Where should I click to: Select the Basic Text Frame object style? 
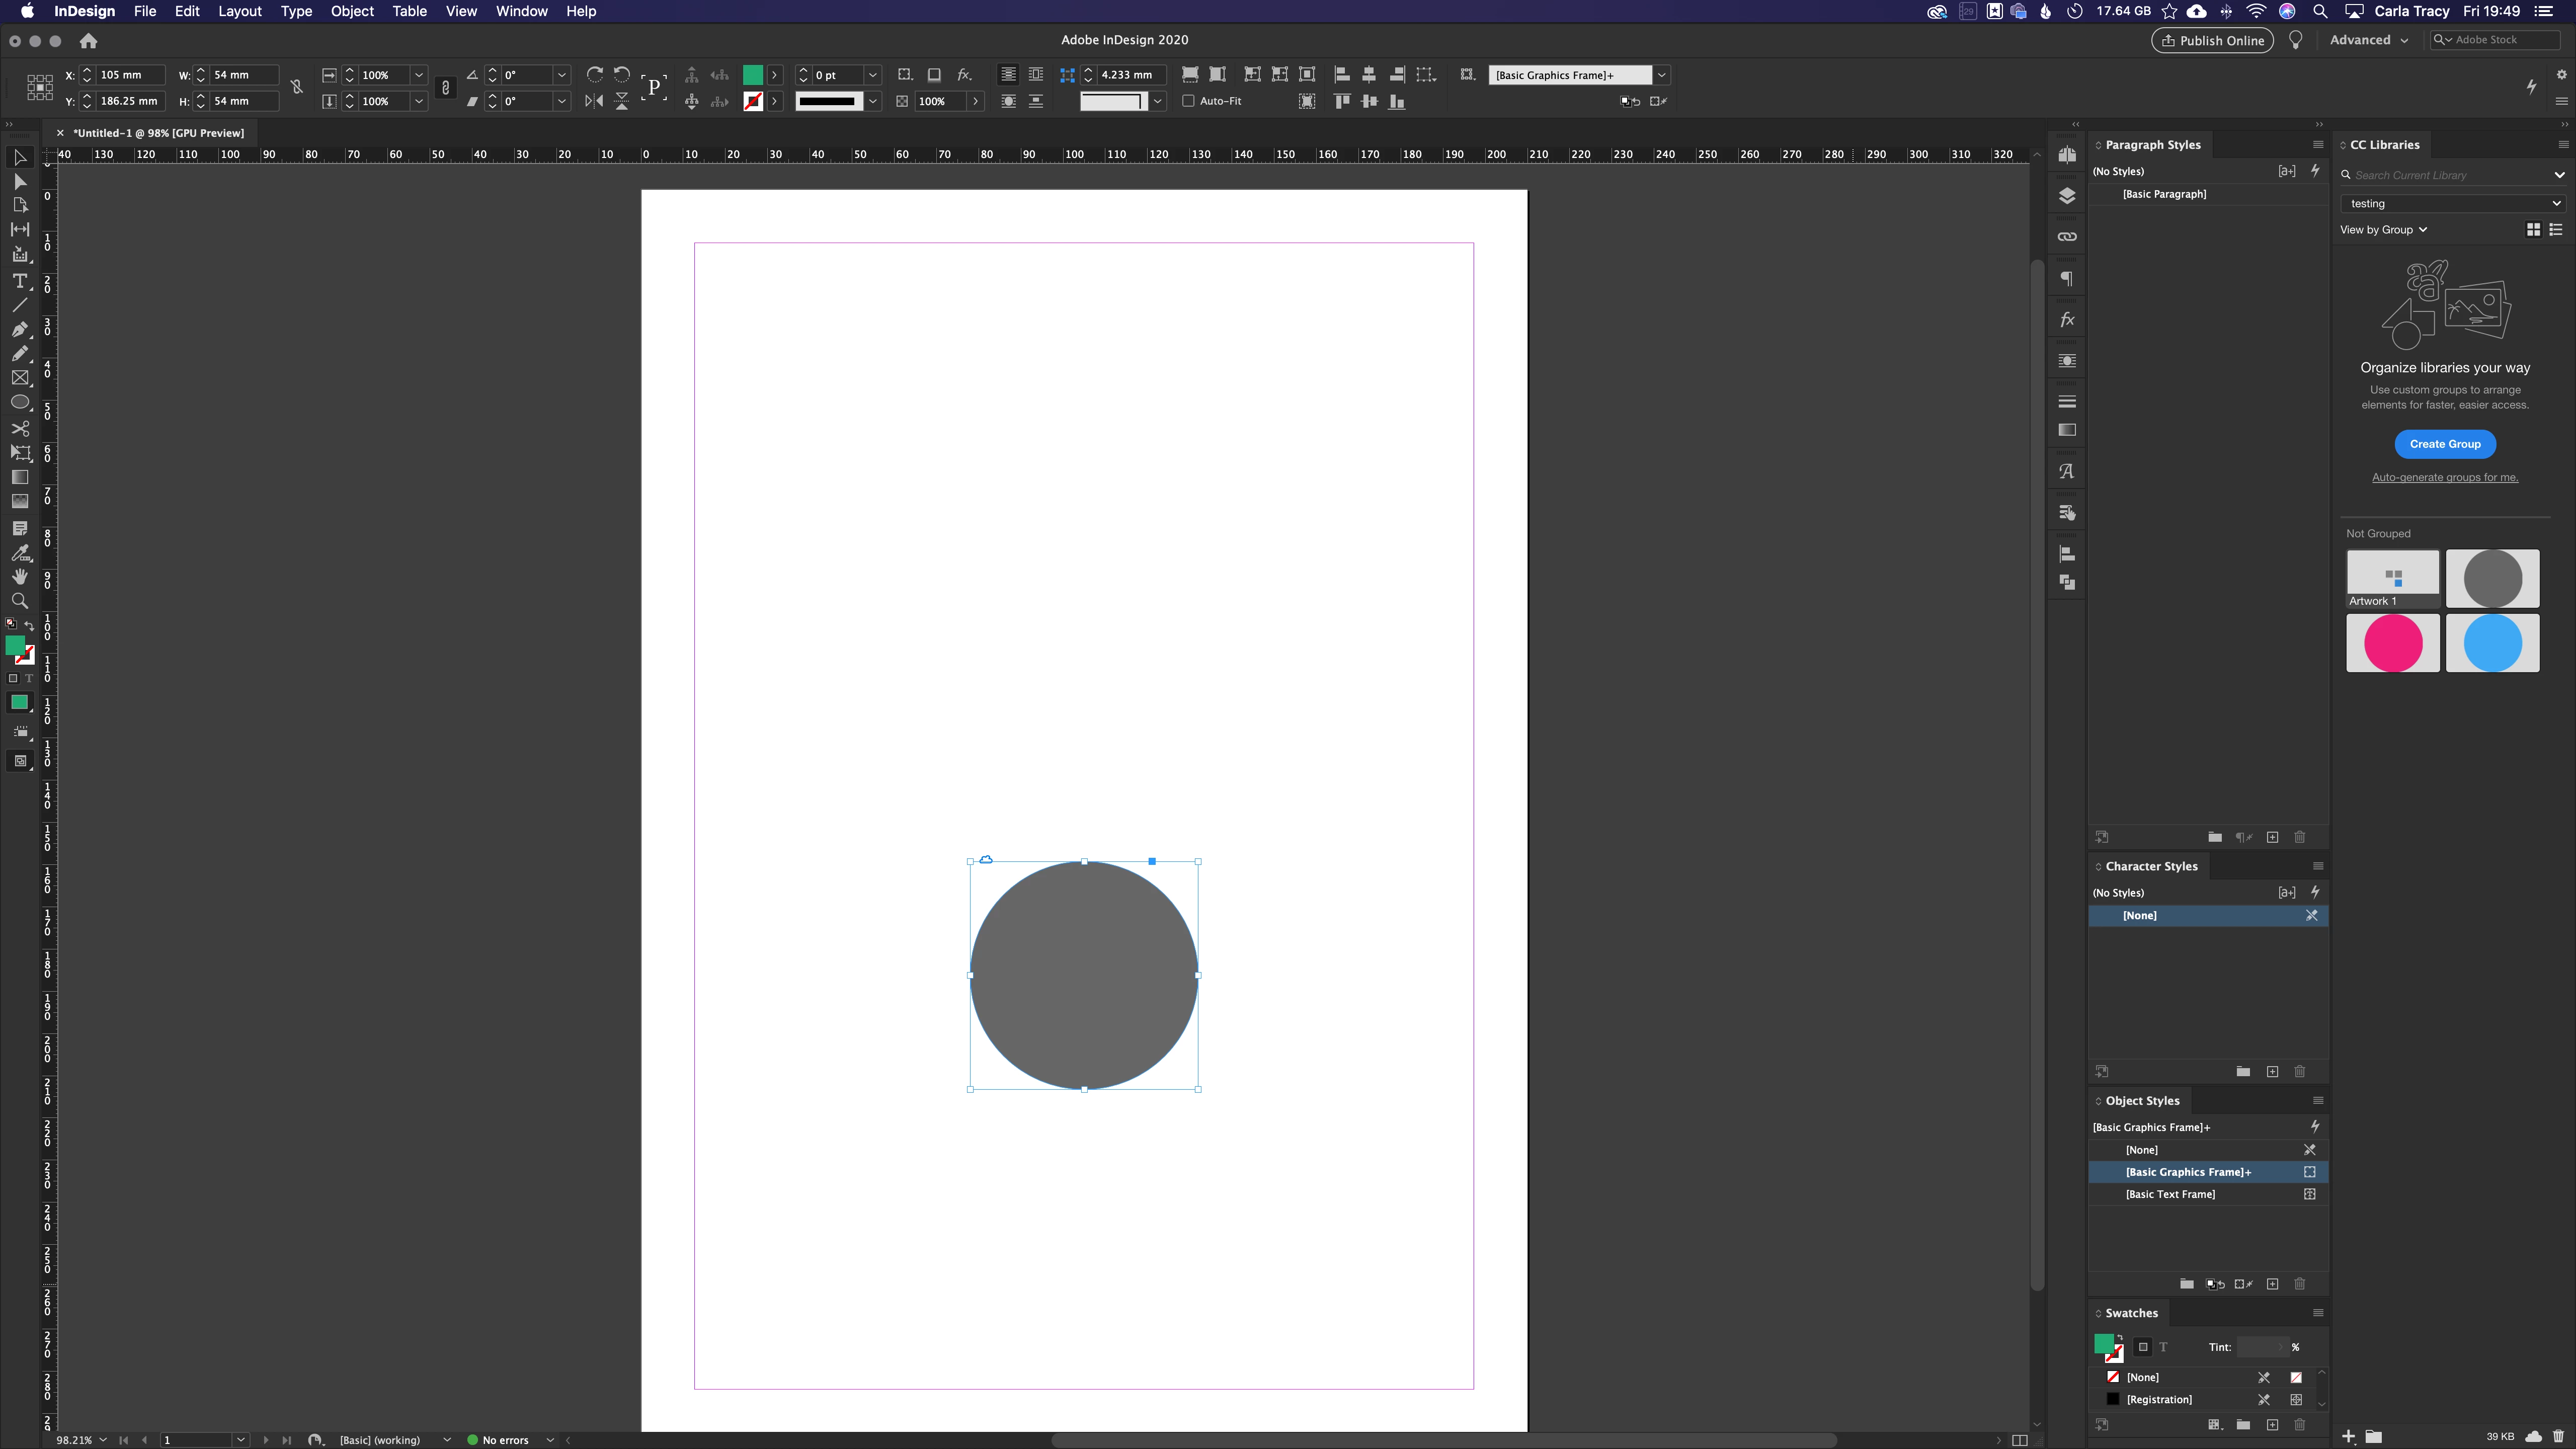pos(2208,1194)
